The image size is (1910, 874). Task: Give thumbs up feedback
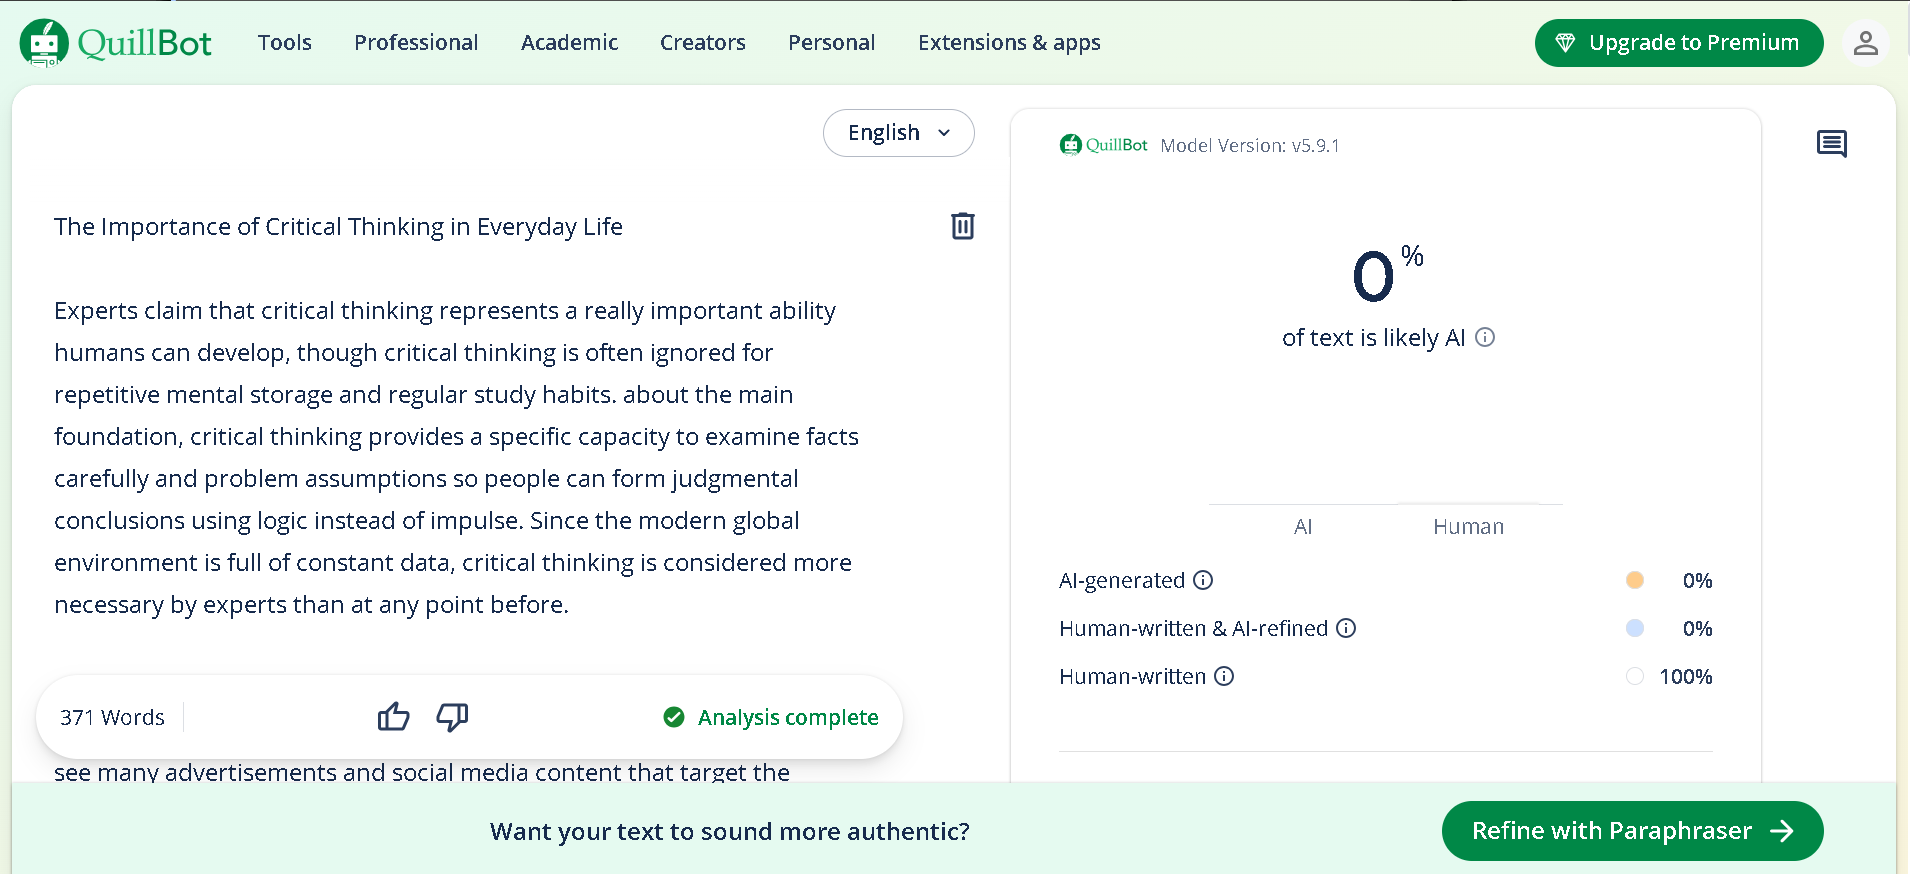click(x=393, y=717)
